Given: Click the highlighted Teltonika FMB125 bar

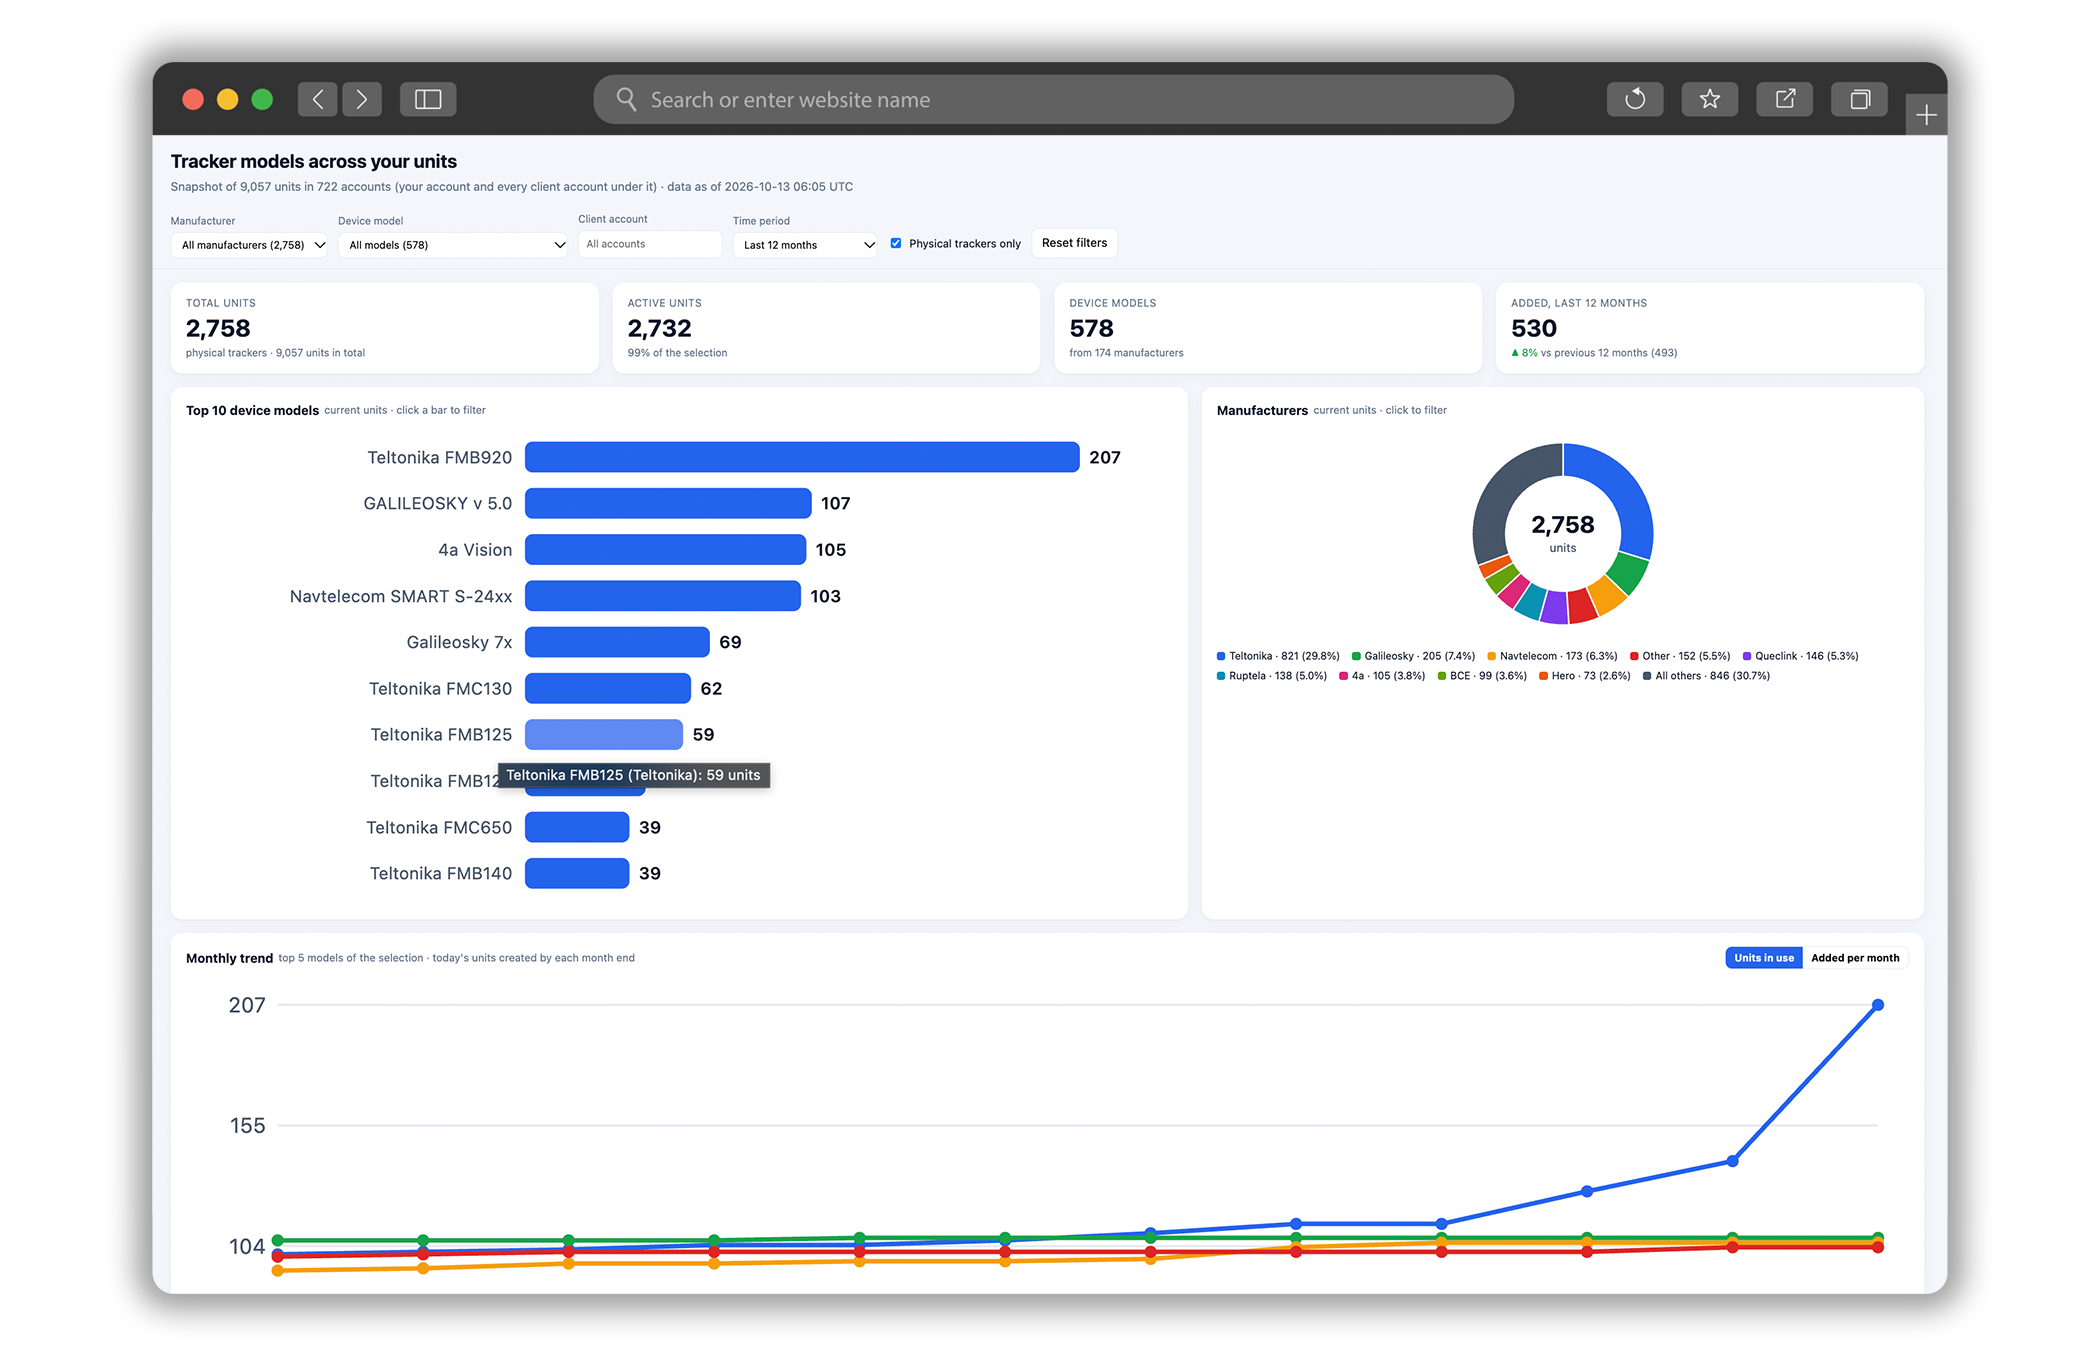Looking at the screenshot, I should coord(604,734).
